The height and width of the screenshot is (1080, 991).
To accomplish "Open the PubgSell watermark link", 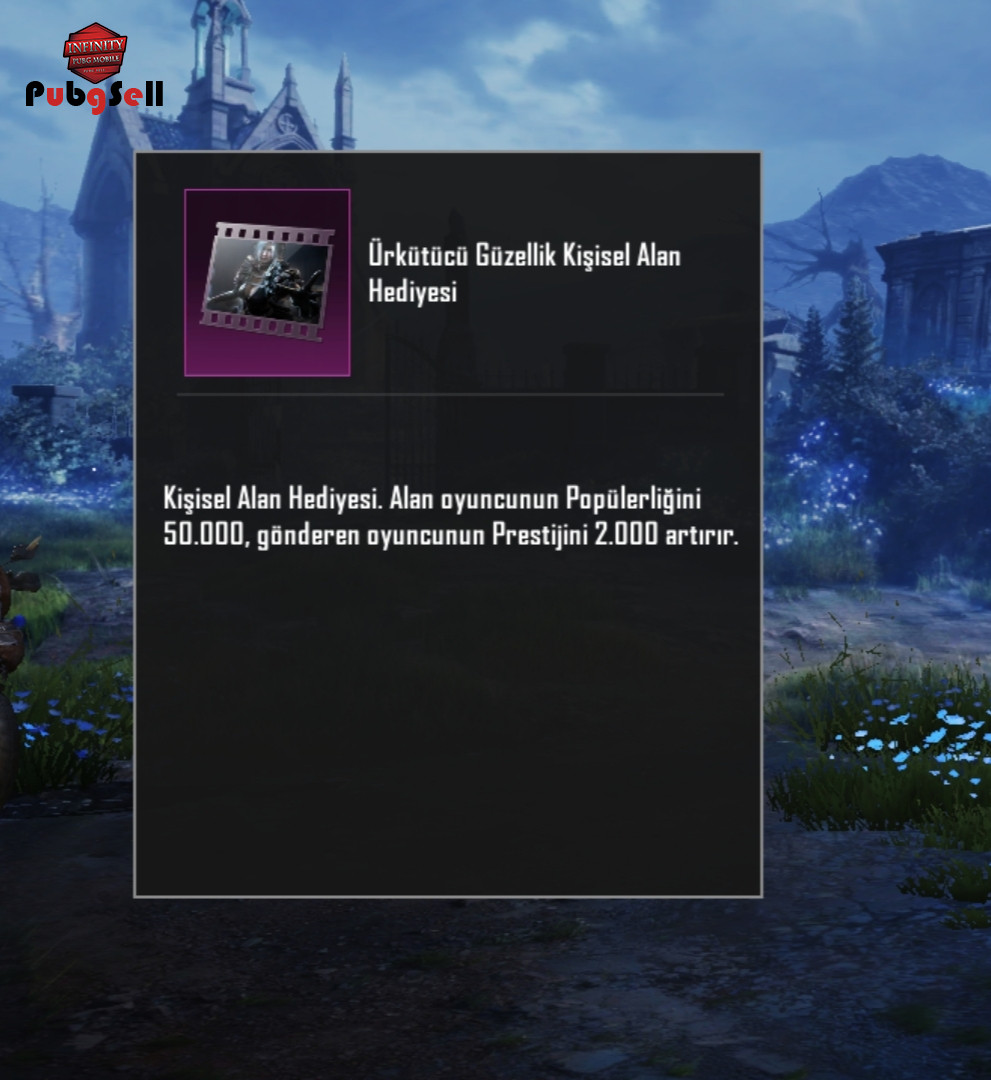I will coord(94,96).
